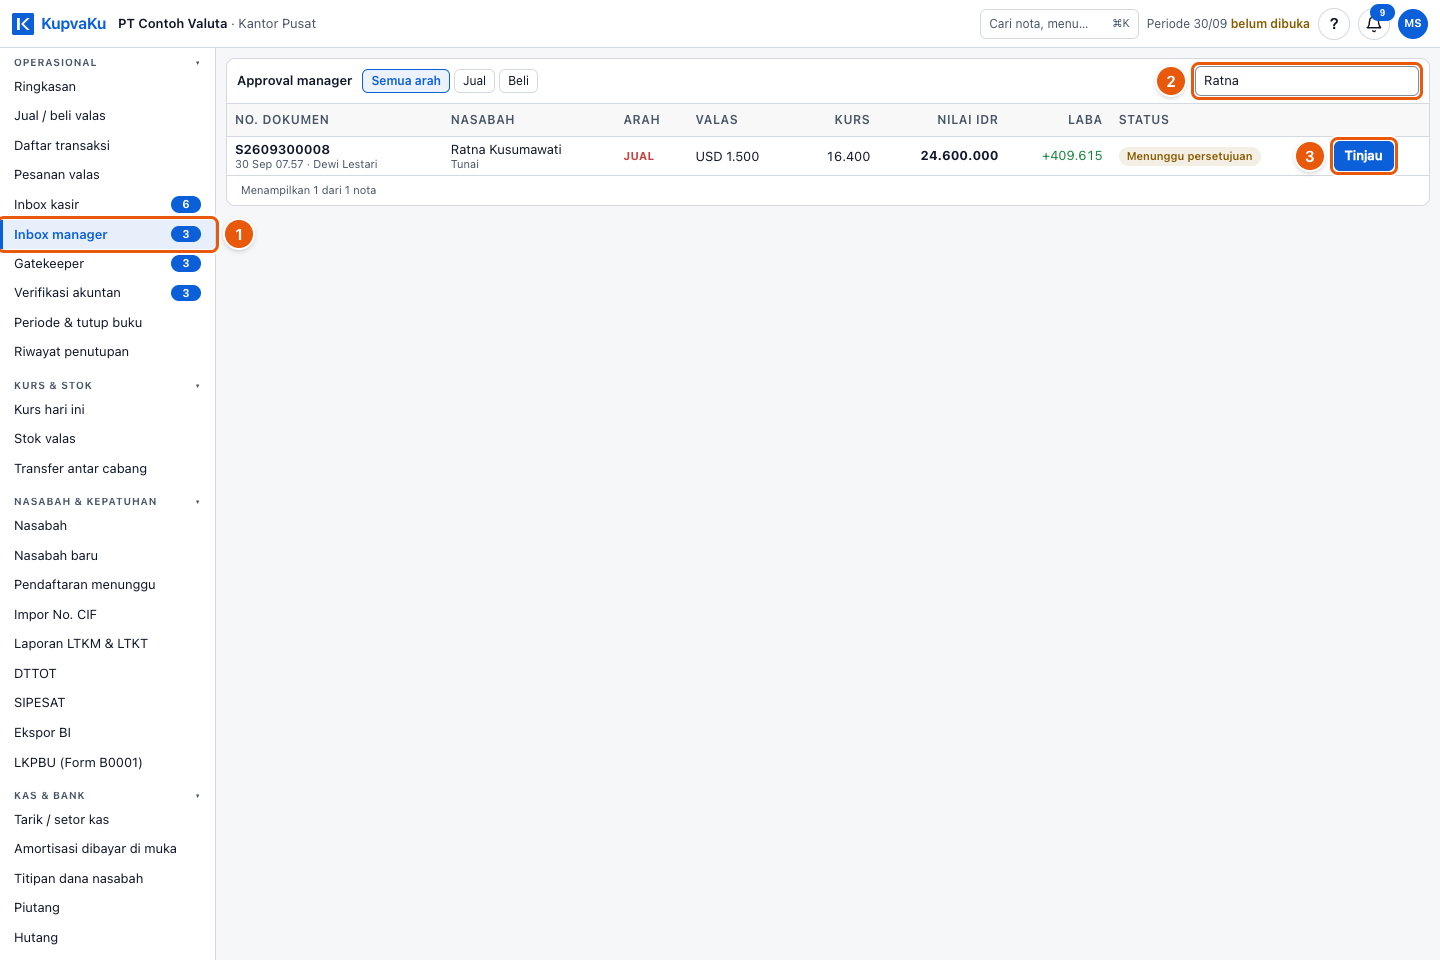The height and width of the screenshot is (960, 1440).
Task: Open Gatekeeper in the sidebar
Action: pos(108,264)
